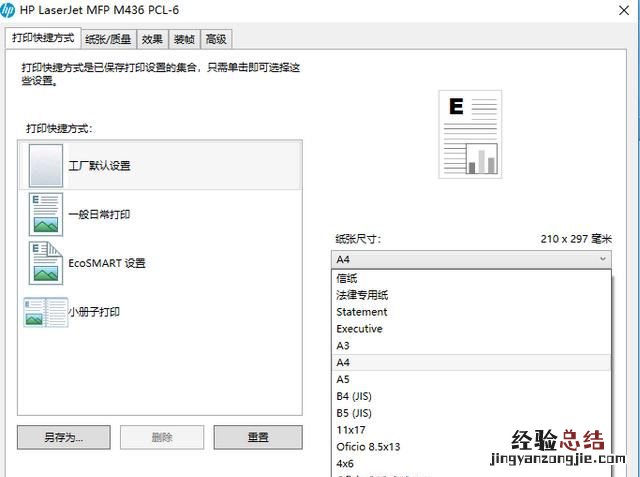Screen dimensions: 640x477
Task: Select Executive paper size
Action: (x=471, y=329)
